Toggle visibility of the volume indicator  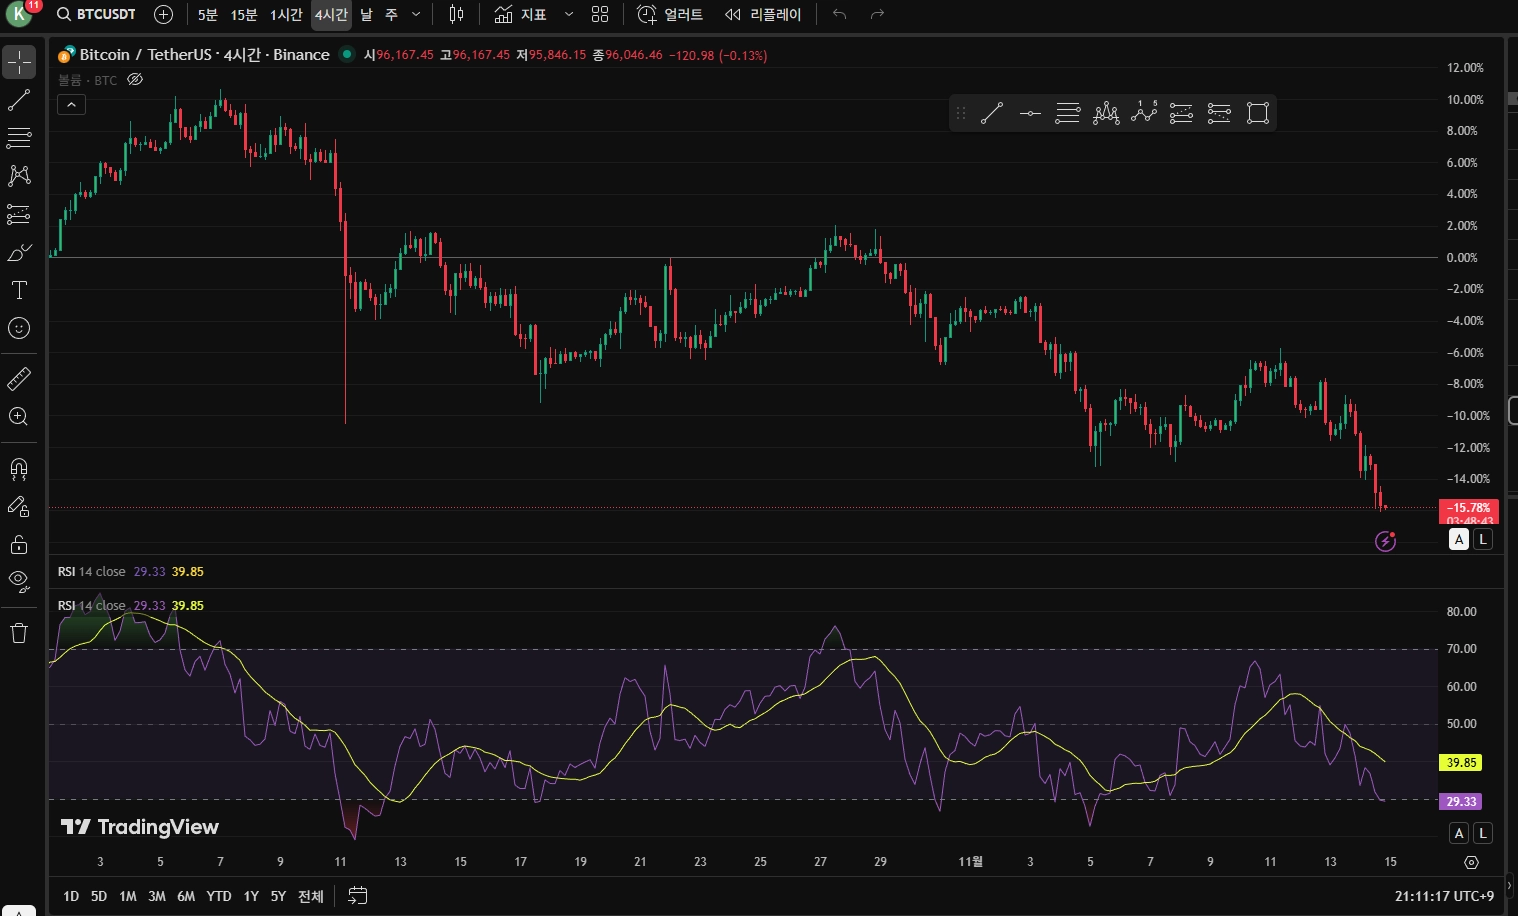[135, 80]
